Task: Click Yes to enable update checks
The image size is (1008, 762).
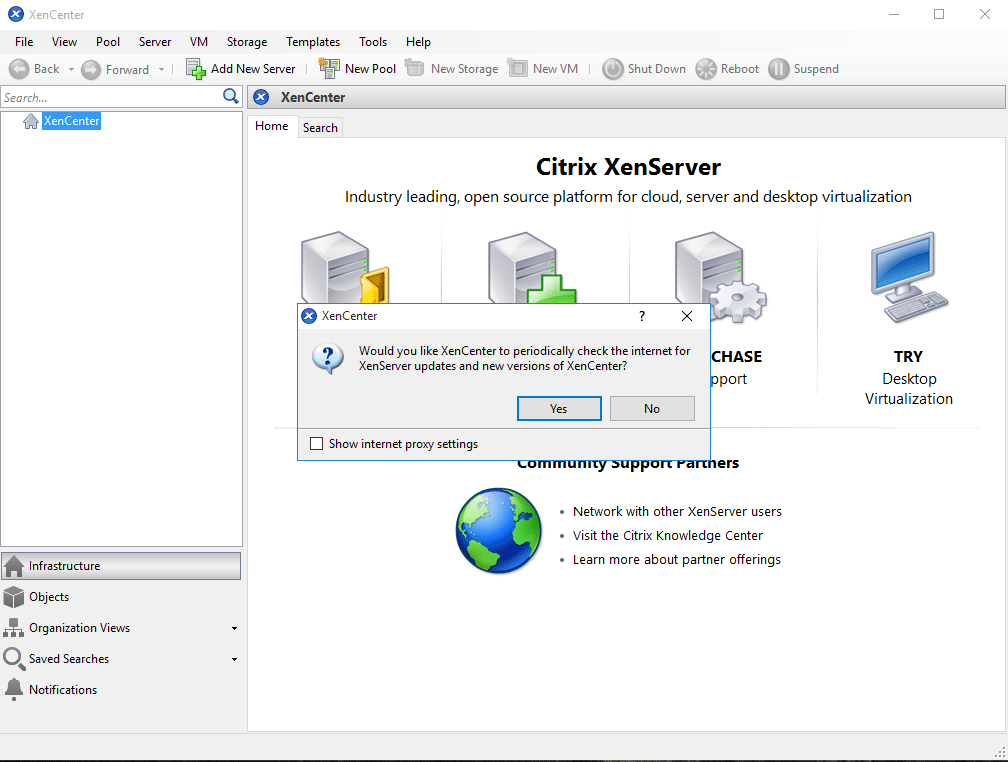Action: point(559,408)
